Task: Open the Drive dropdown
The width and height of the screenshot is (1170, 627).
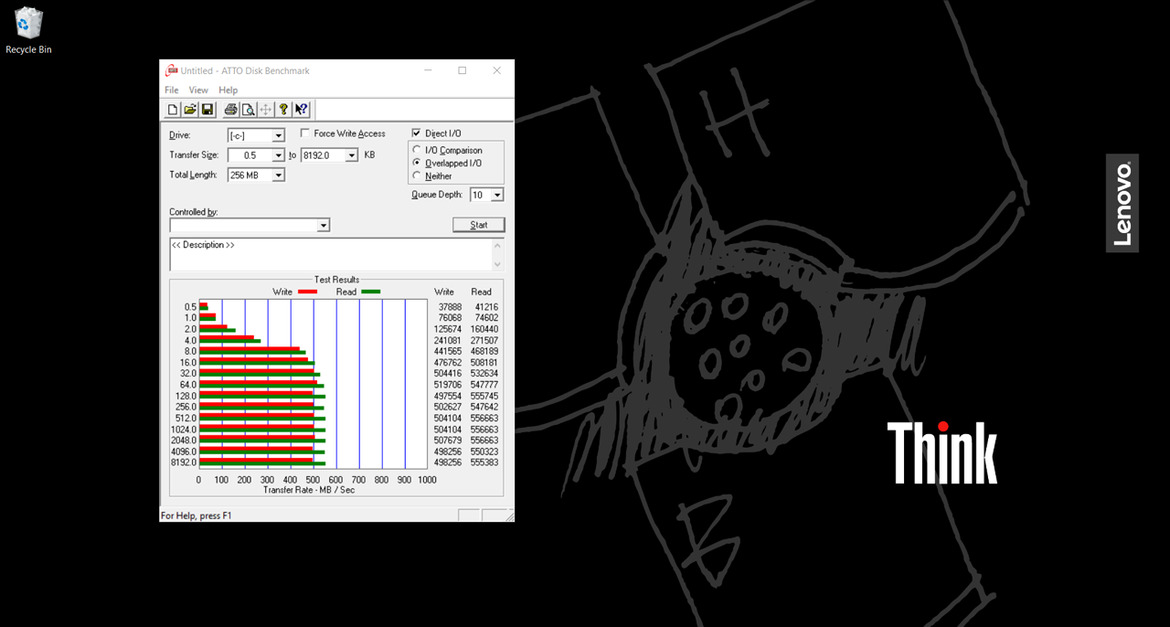Action: pos(278,136)
